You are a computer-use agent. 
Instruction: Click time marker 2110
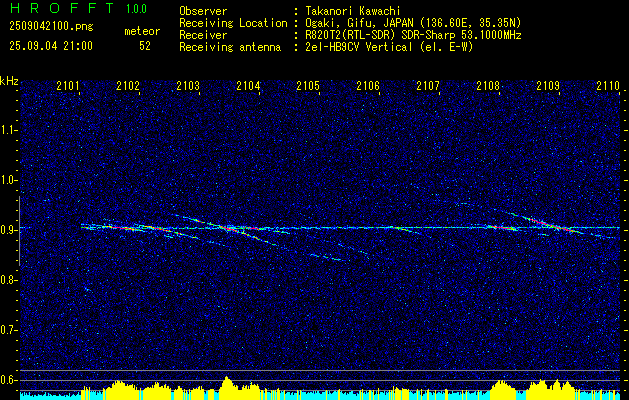608,86
